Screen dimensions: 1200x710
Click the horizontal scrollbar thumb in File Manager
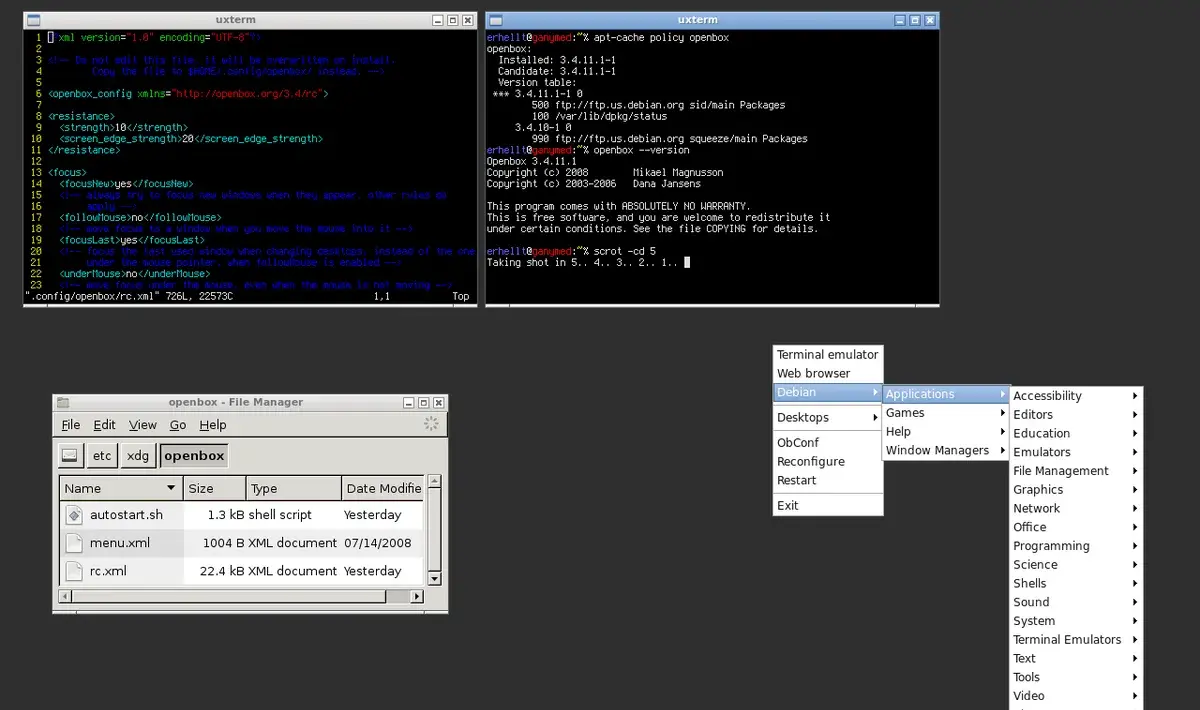[228, 596]
